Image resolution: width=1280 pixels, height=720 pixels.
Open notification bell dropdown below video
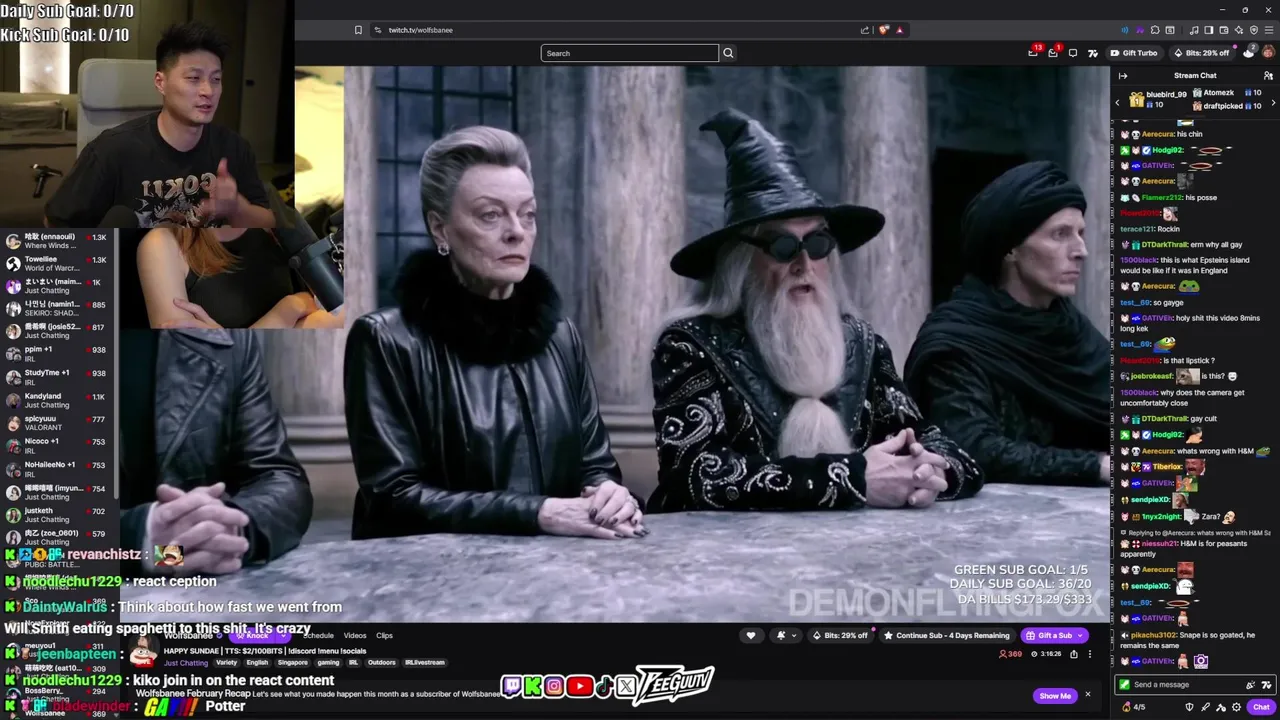786,635
